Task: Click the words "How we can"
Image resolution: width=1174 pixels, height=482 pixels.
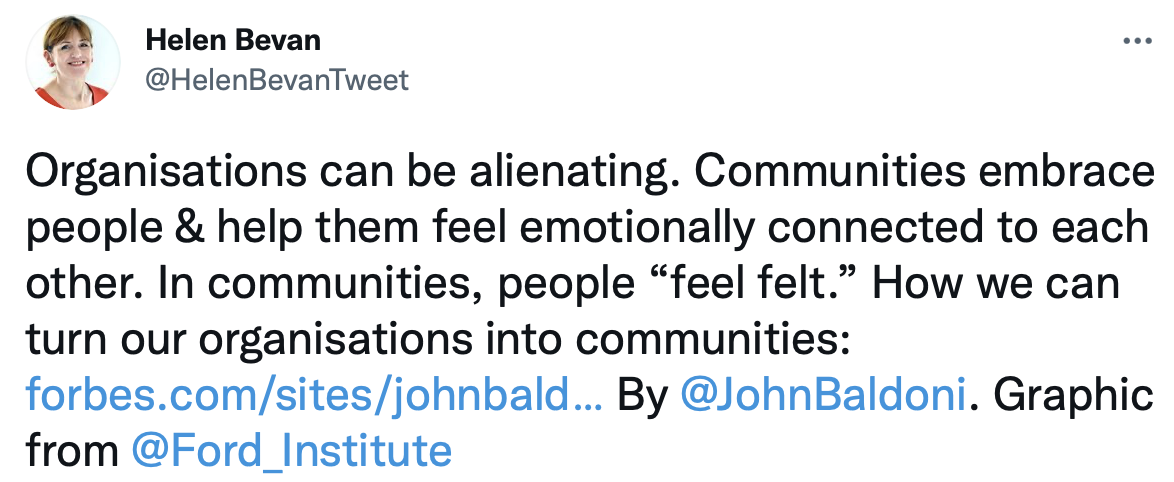Action: [996, 284]
